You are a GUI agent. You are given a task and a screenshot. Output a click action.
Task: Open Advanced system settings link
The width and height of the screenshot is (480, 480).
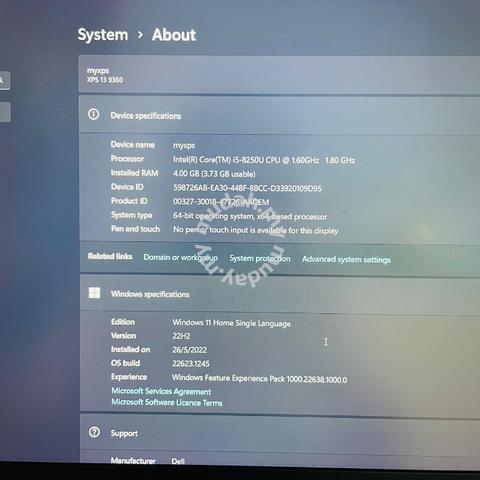[x=346, y=260]
